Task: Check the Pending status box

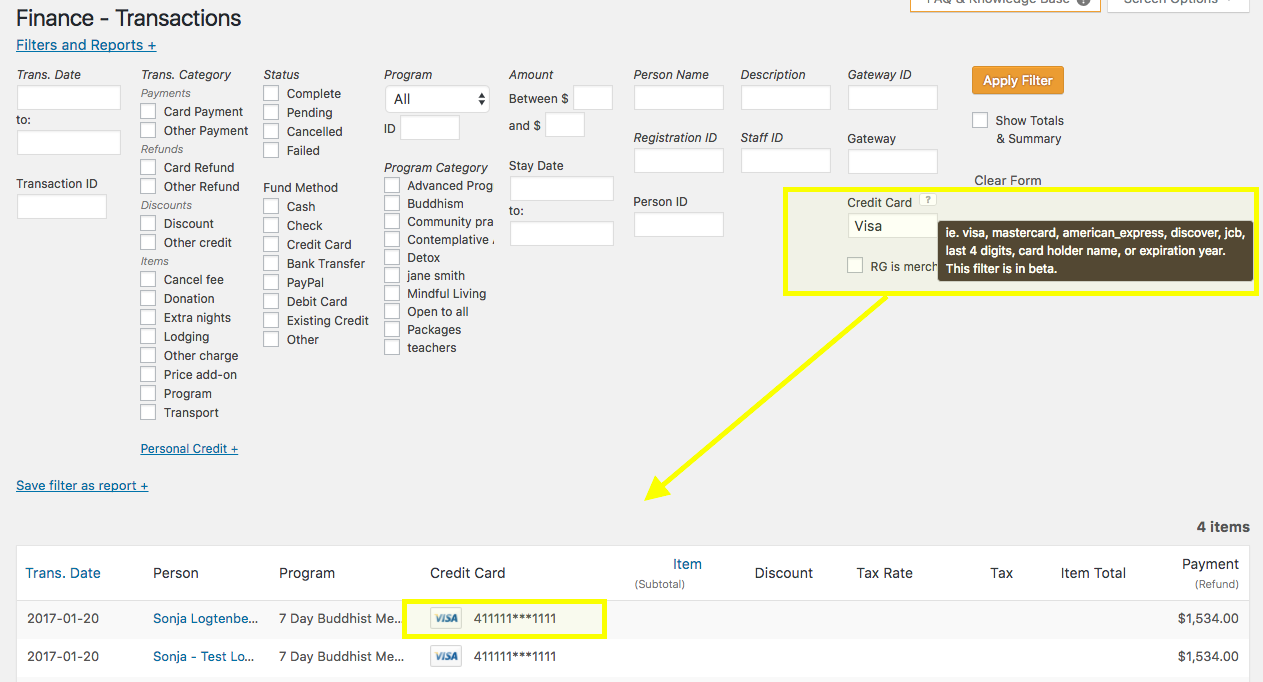Action: click(x=271, y=112)
